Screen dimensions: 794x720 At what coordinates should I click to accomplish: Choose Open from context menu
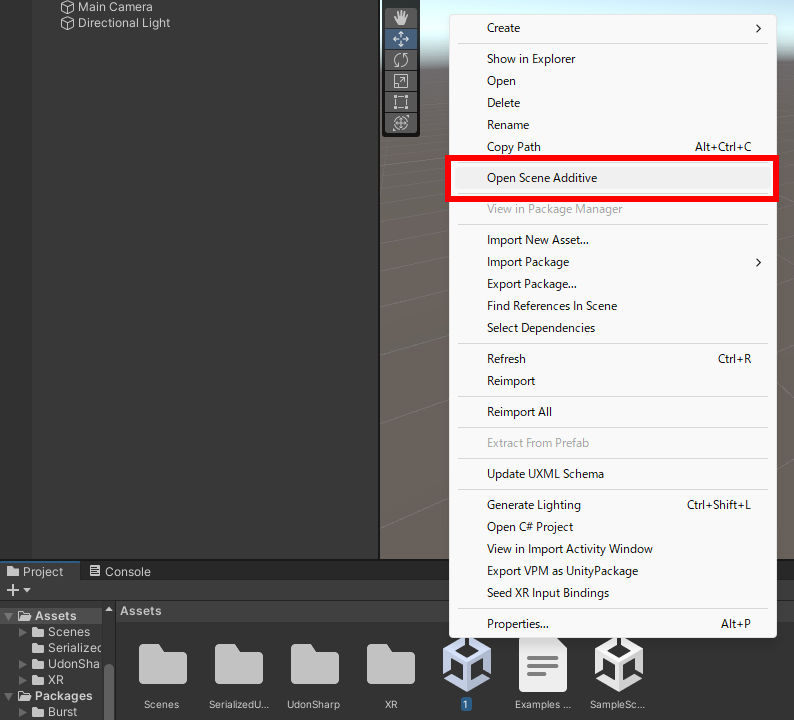613,81
